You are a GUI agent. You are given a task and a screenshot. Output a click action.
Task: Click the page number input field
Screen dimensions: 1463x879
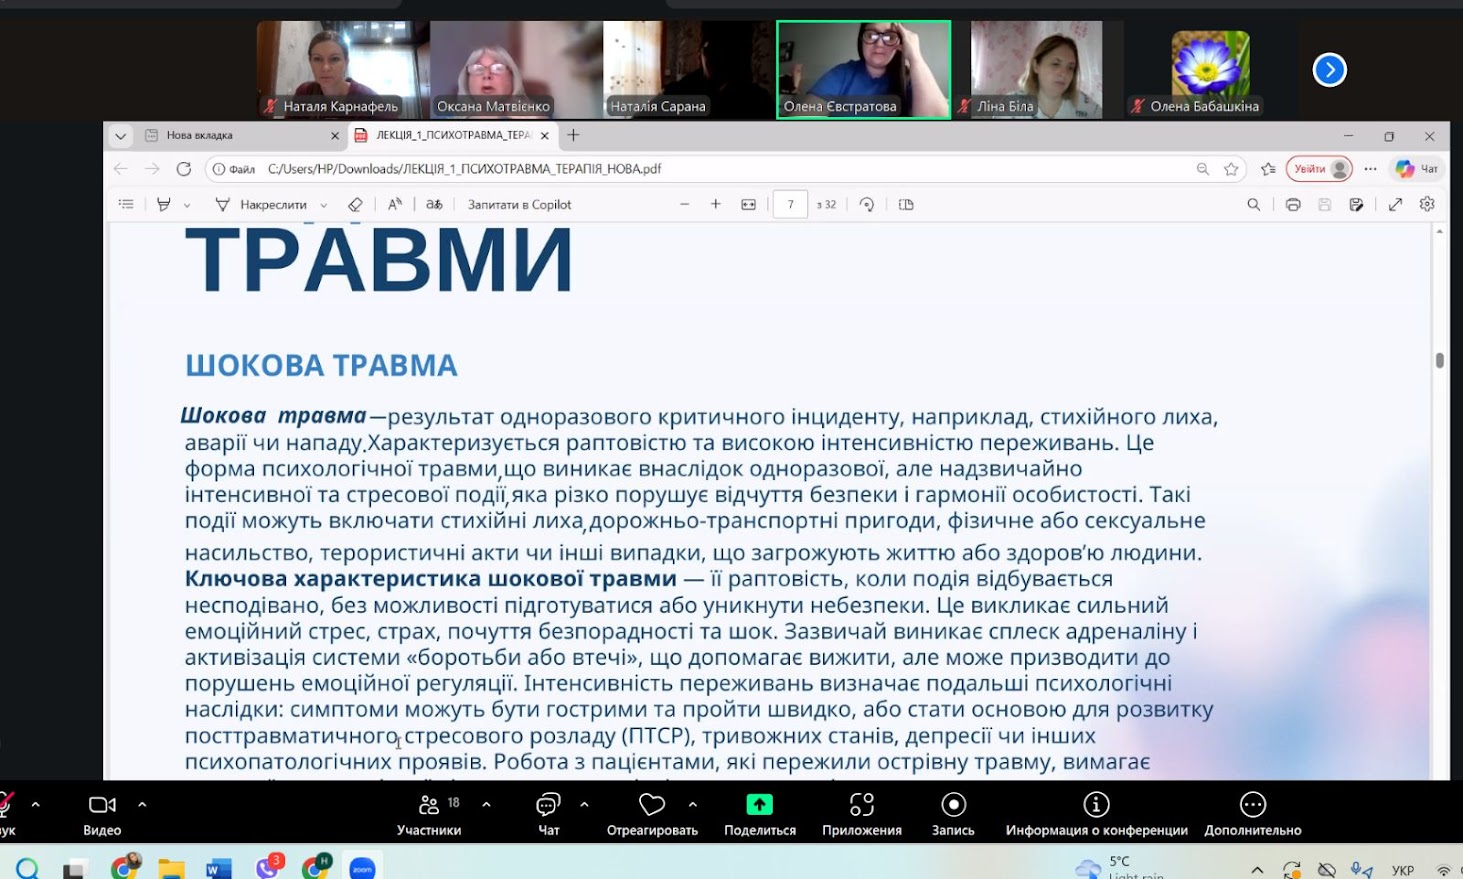coord(790,205)
